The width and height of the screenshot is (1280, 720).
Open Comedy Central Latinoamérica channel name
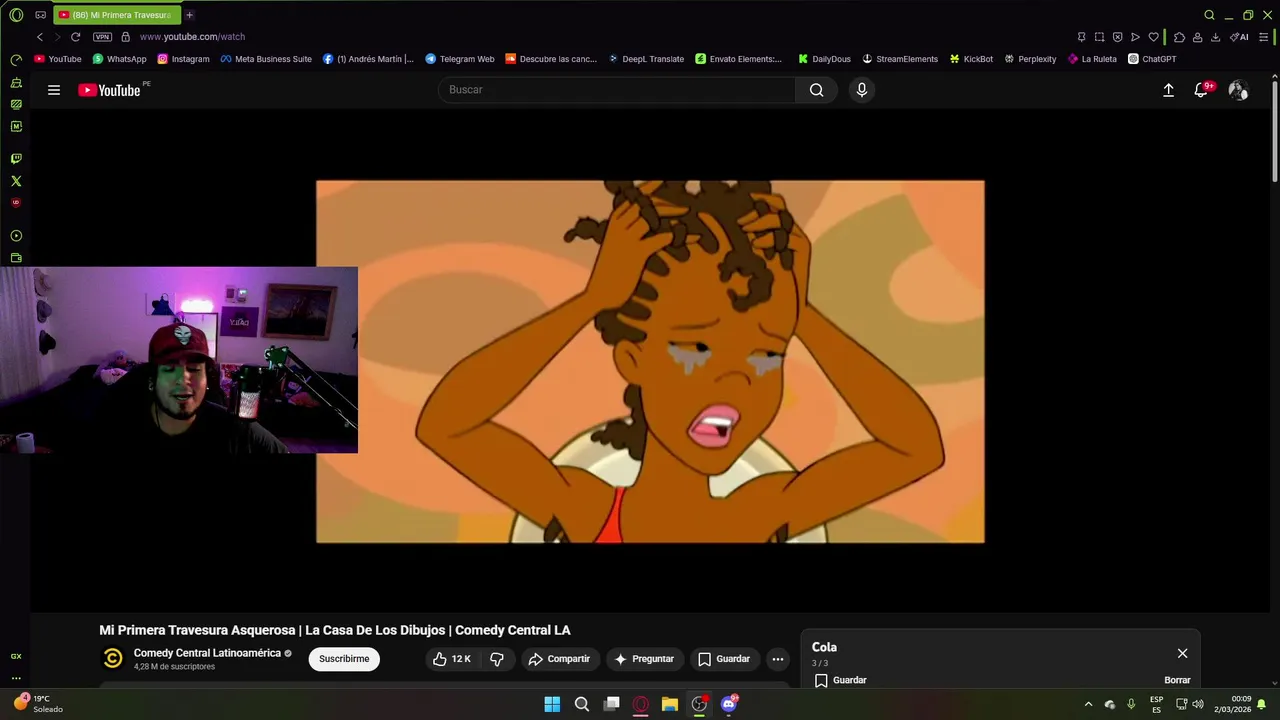tap(207, 653)
